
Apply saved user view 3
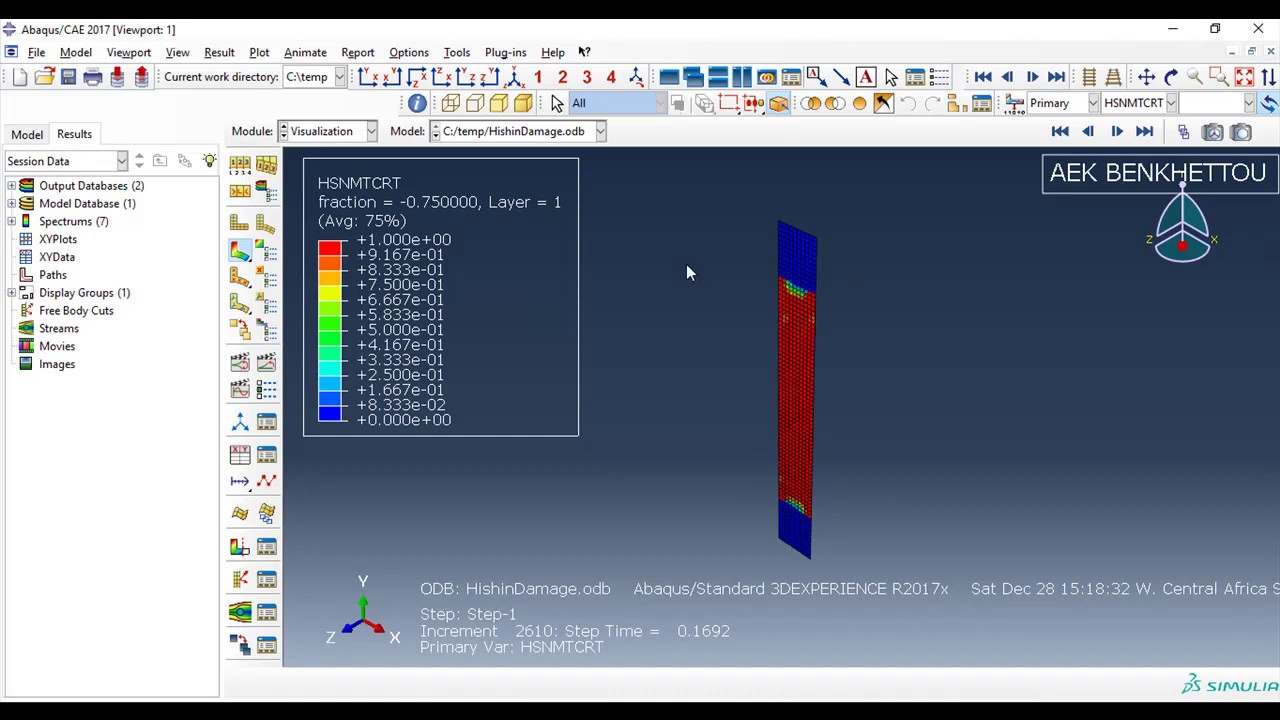pyautogui.click(x=587, y=77)
